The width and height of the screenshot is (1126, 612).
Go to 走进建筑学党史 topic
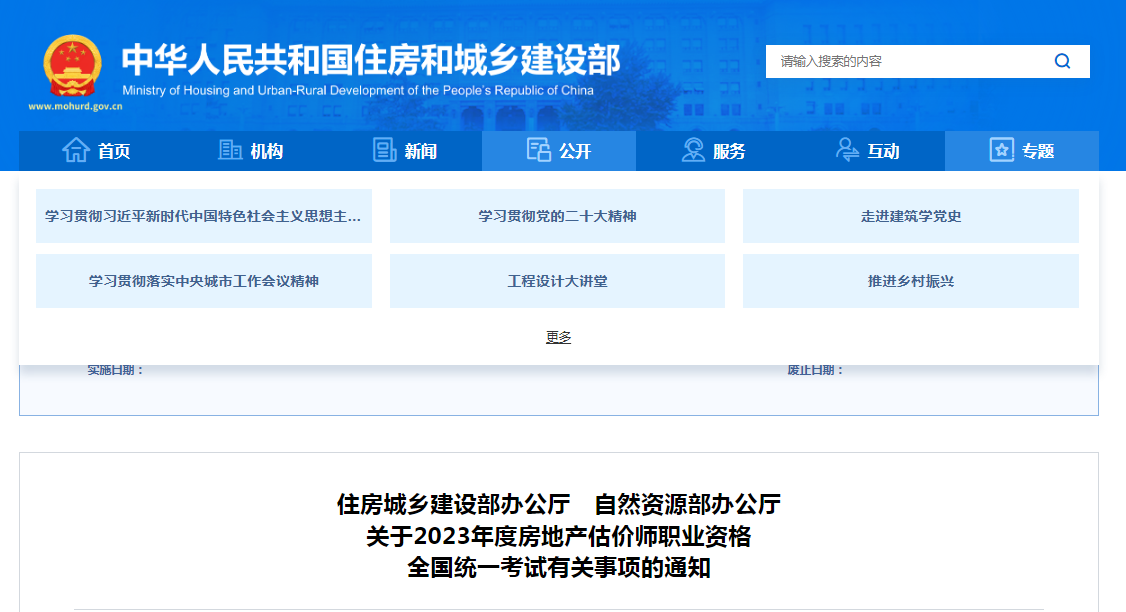point(910,216)
